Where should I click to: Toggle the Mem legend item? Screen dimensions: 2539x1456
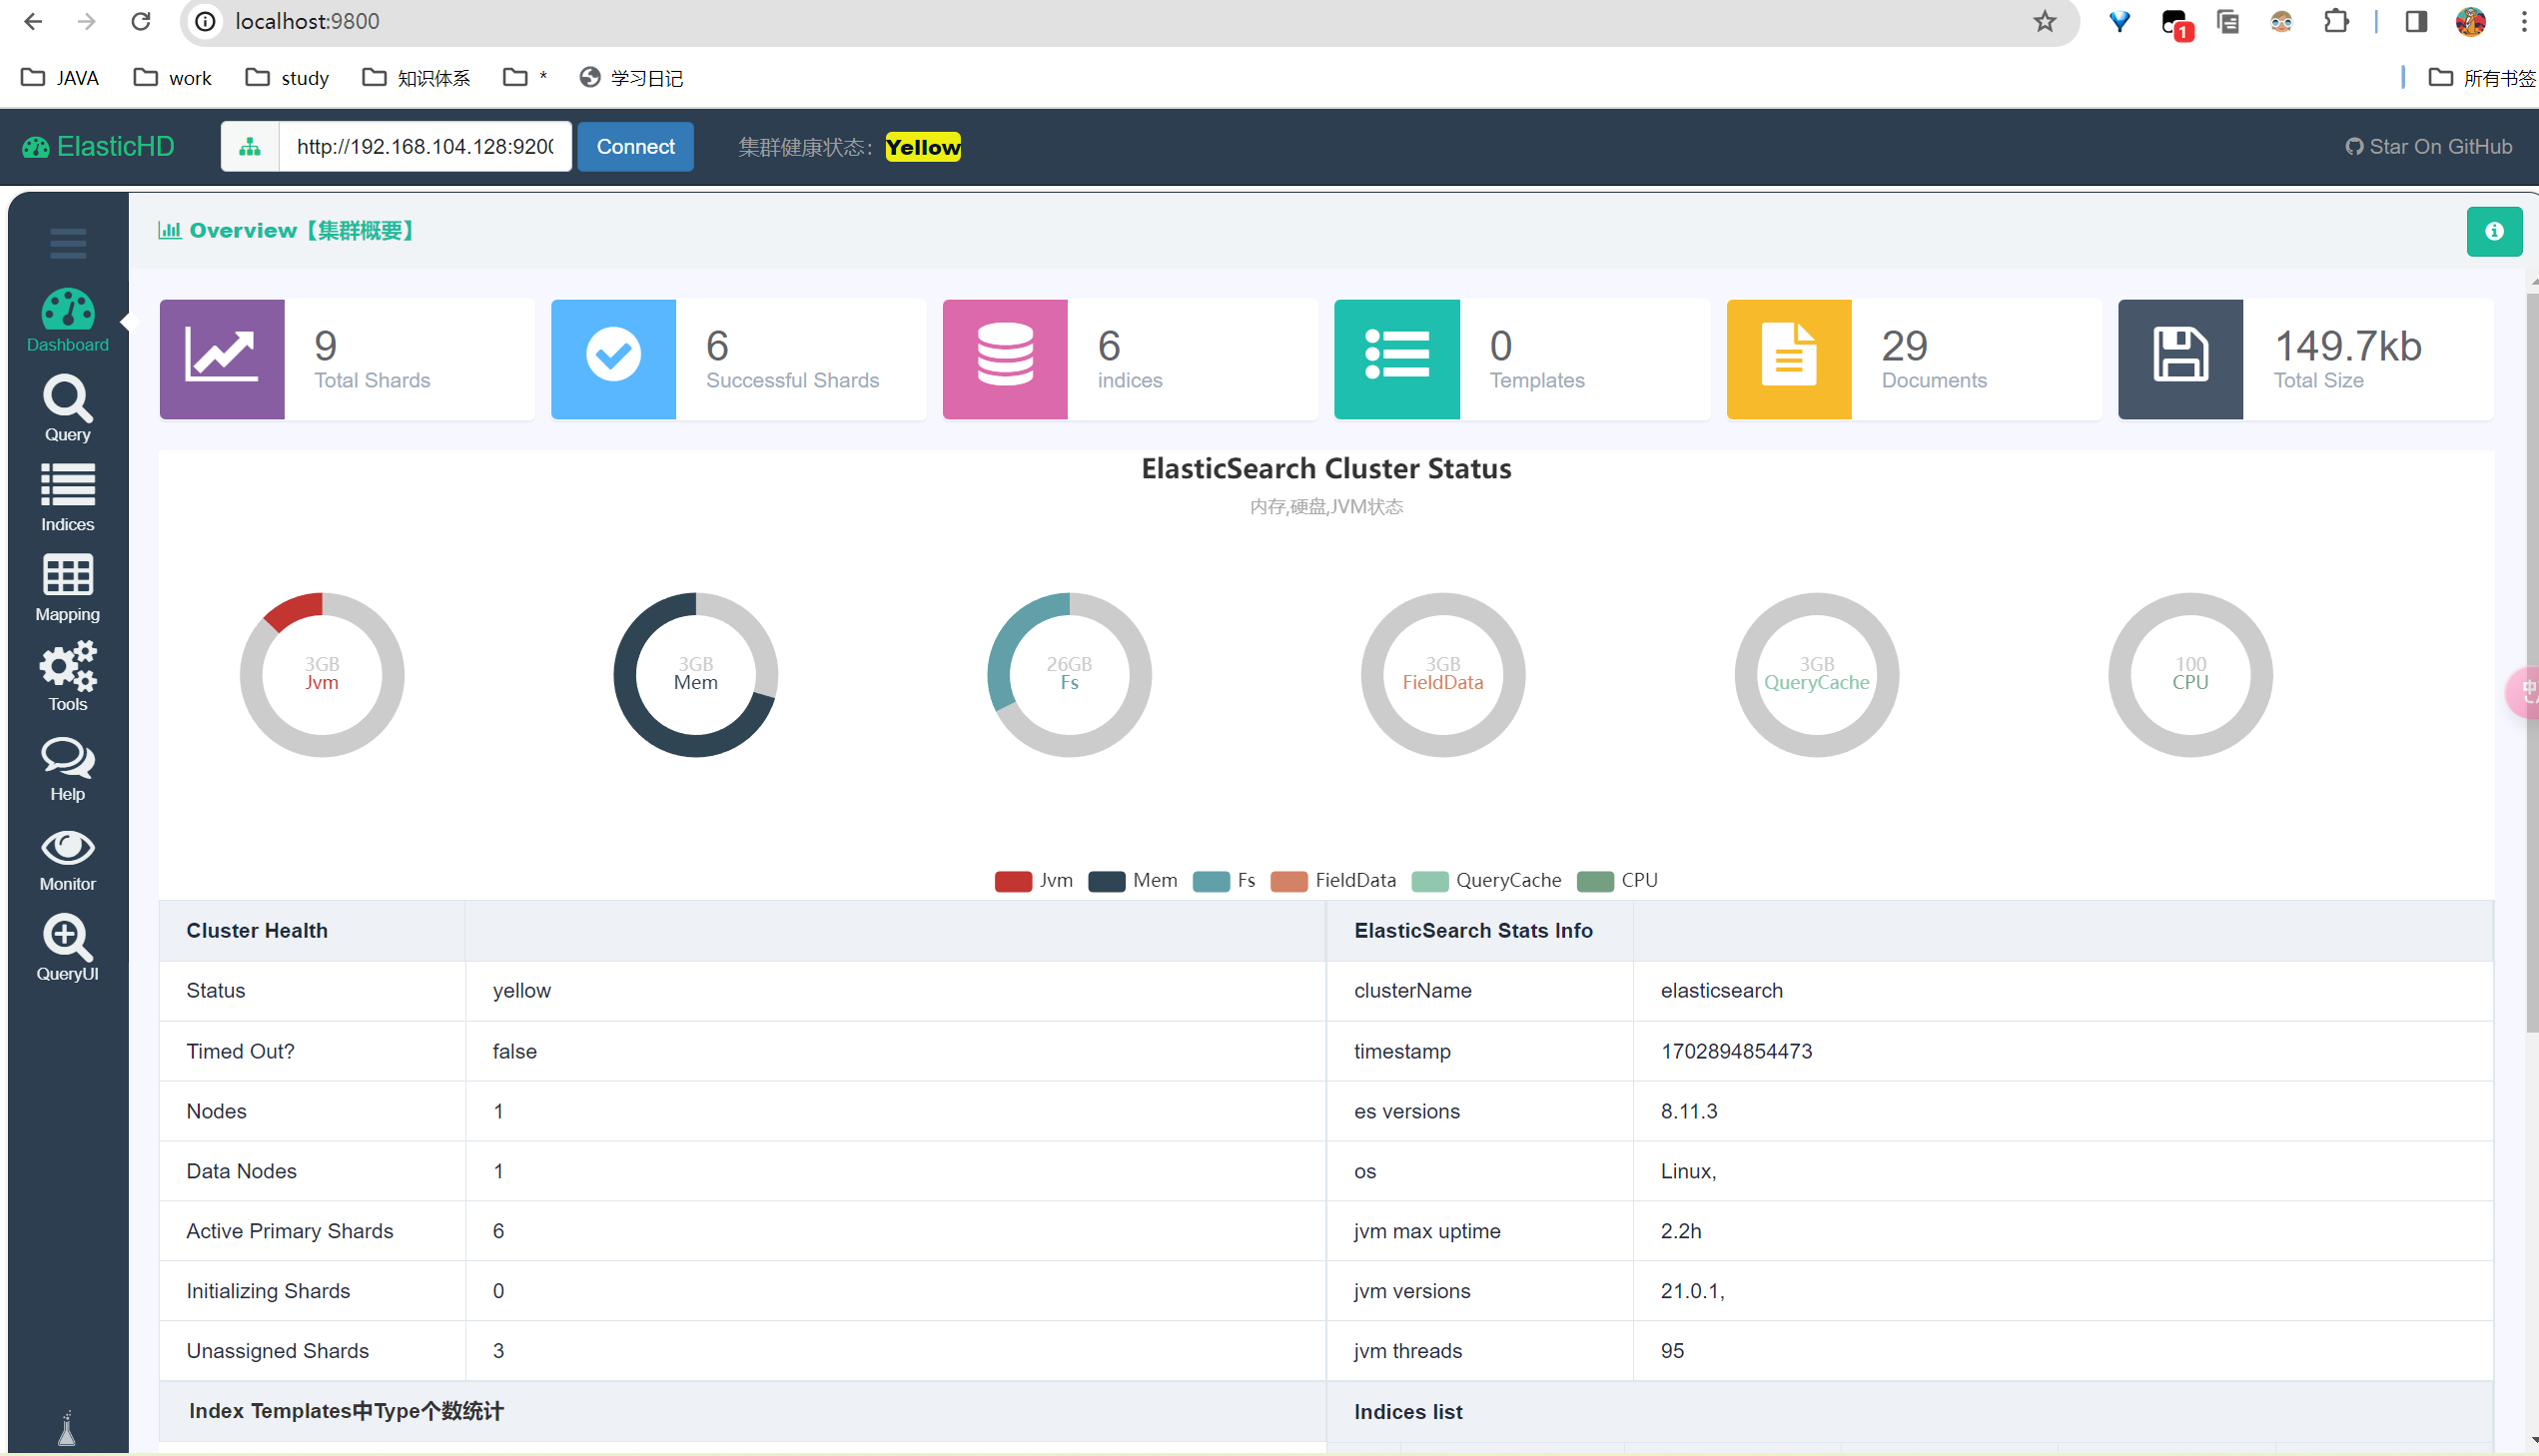click(1132, 880)
